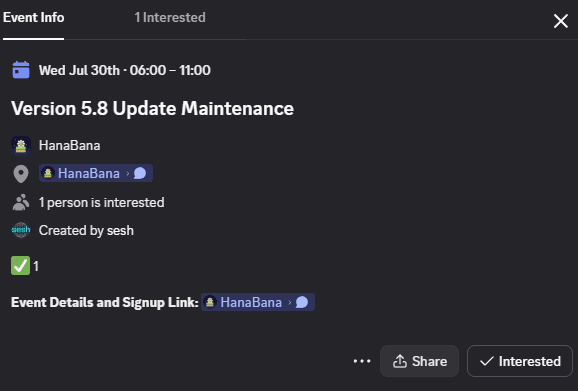Viewport: 578px width, 391px height.
Task: Click the Share button
Action: click(419, 361)
